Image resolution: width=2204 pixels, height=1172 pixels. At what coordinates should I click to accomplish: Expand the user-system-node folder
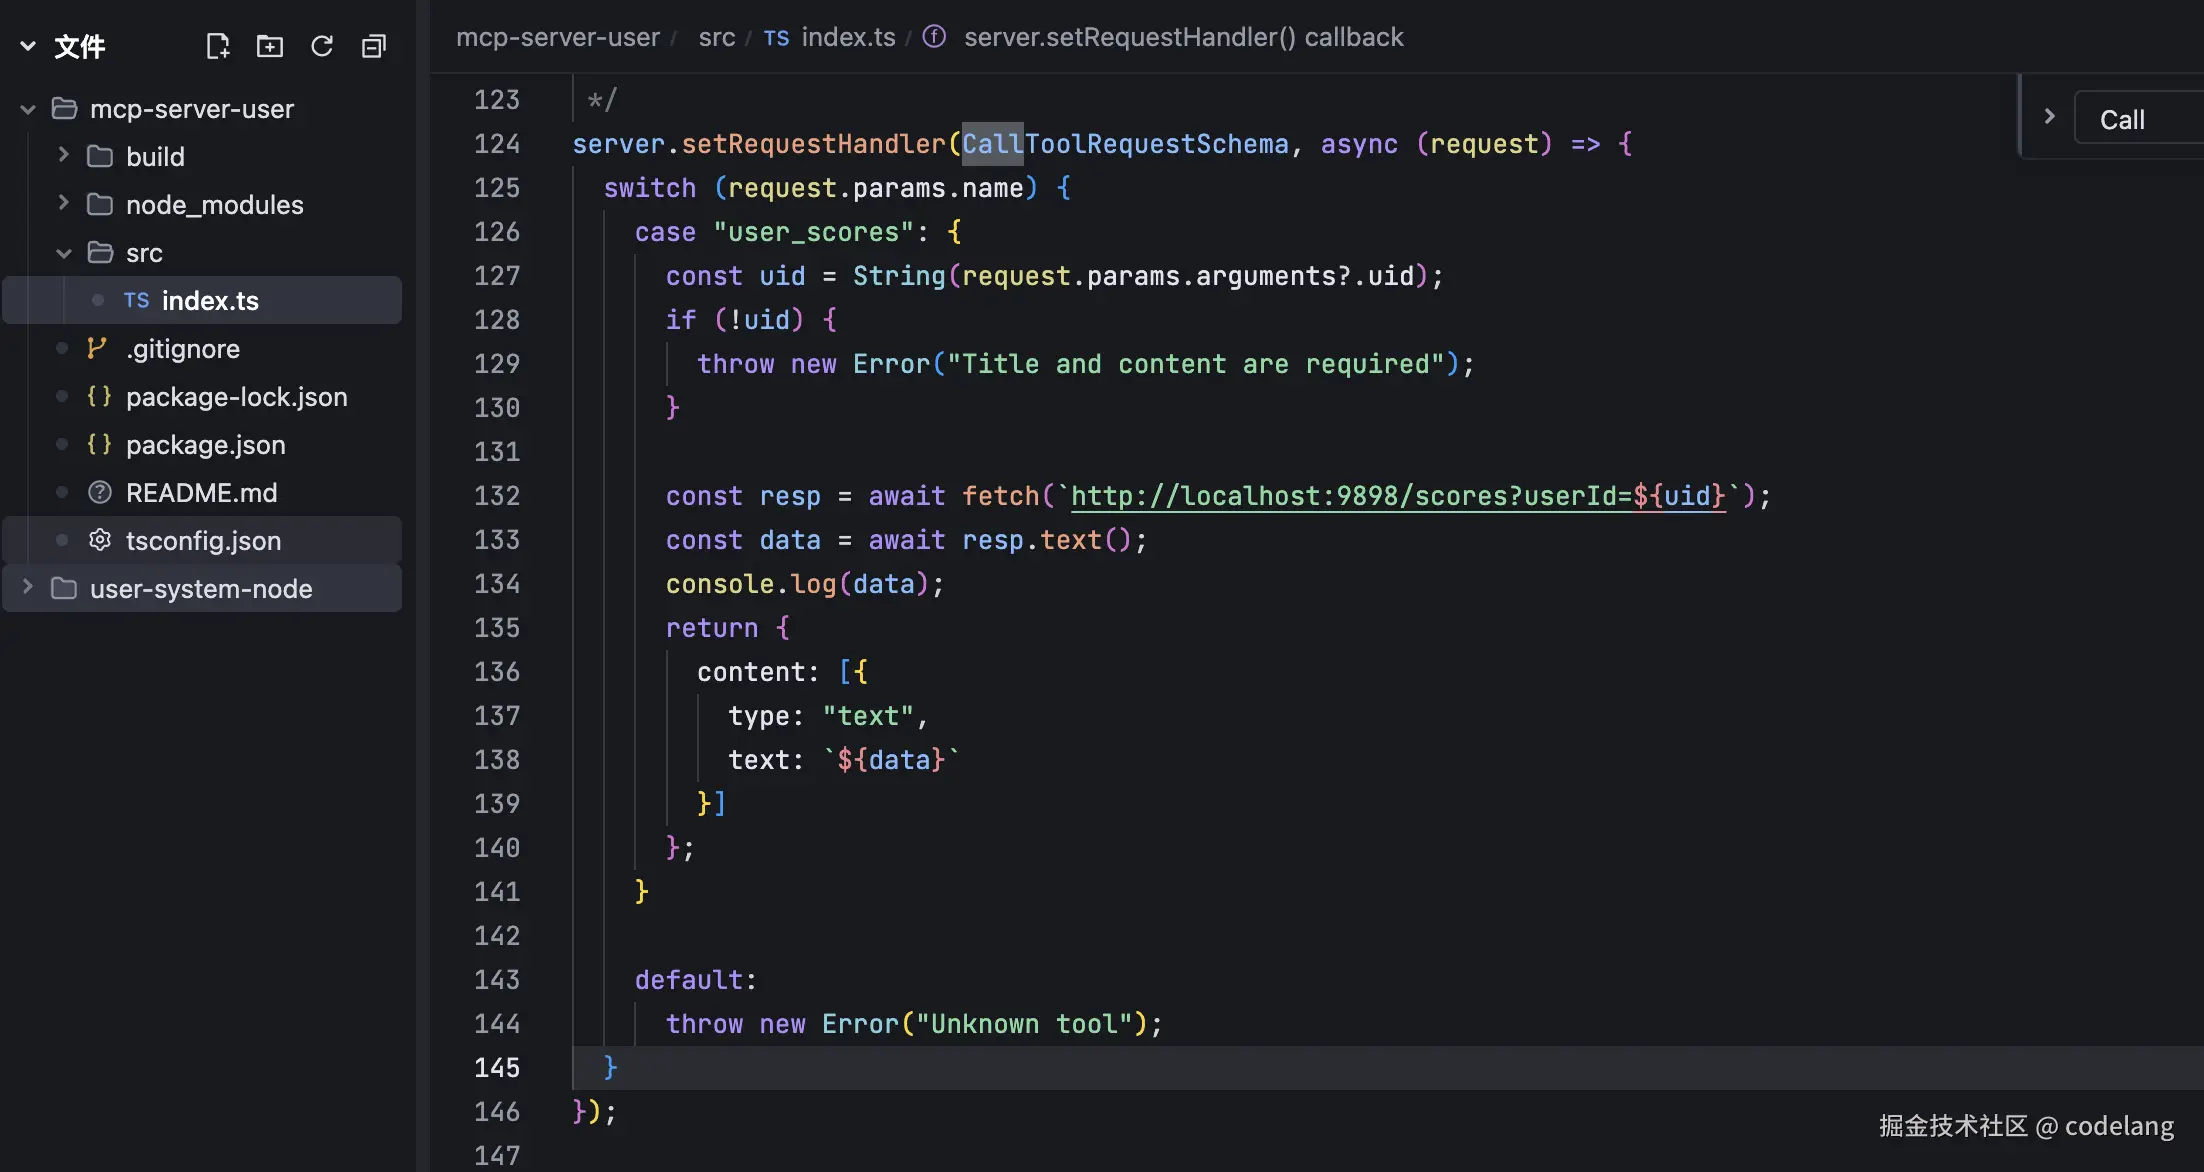click(x=28, y=587)
